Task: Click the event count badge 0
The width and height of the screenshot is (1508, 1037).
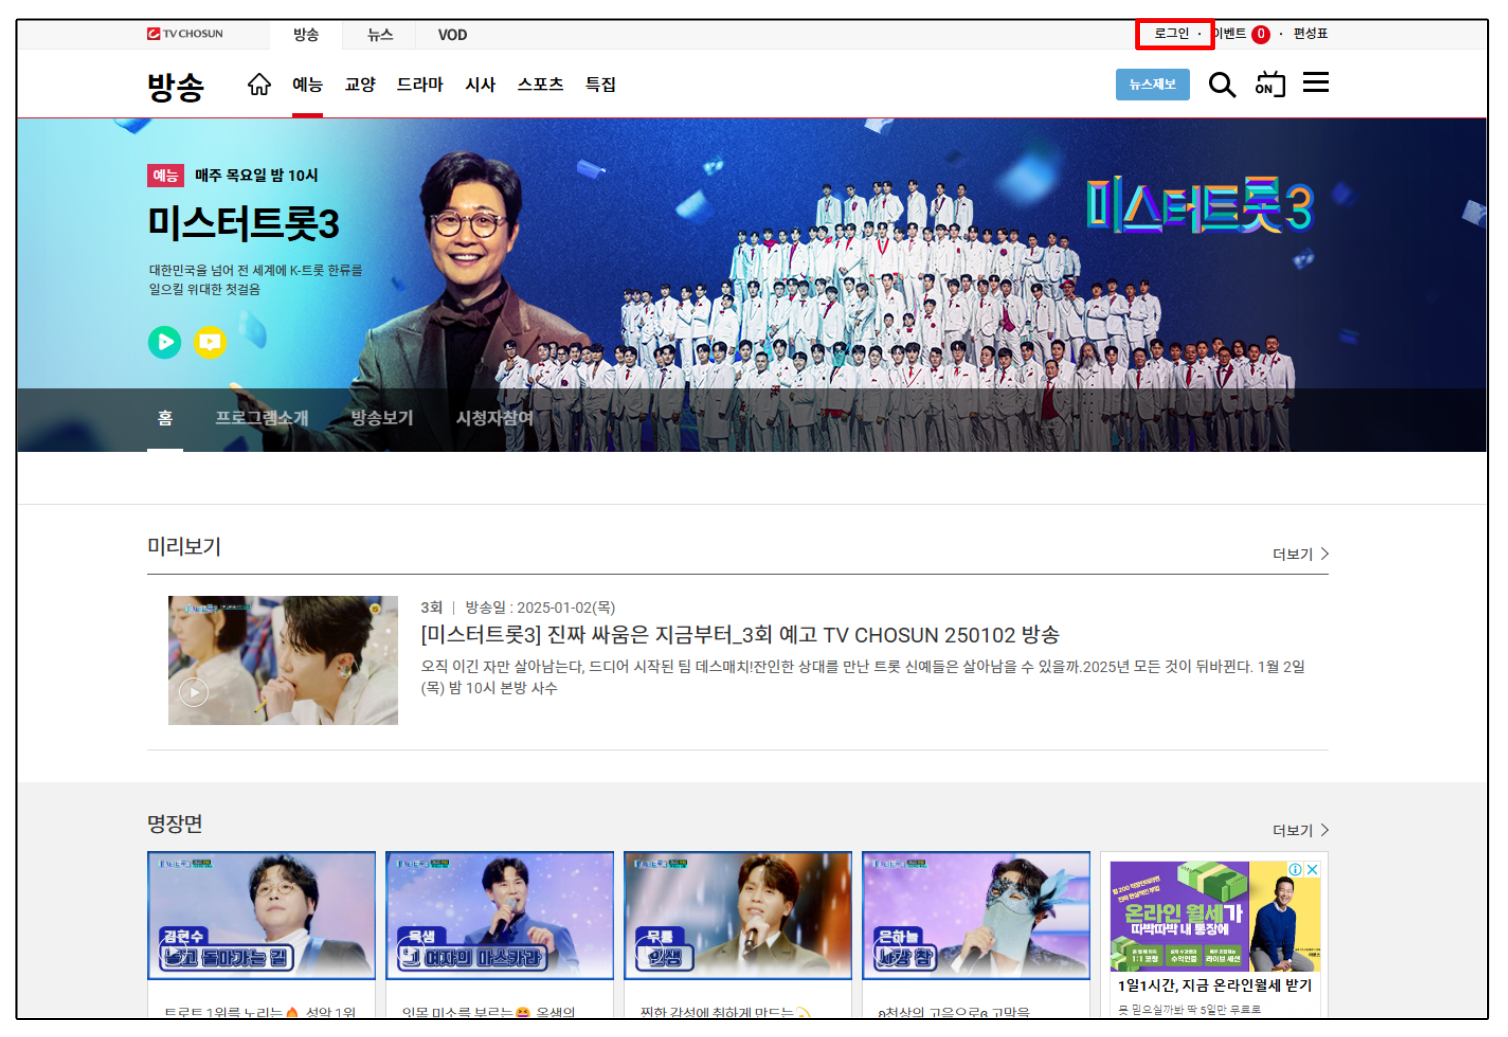Action: [x=1261, y=34]
